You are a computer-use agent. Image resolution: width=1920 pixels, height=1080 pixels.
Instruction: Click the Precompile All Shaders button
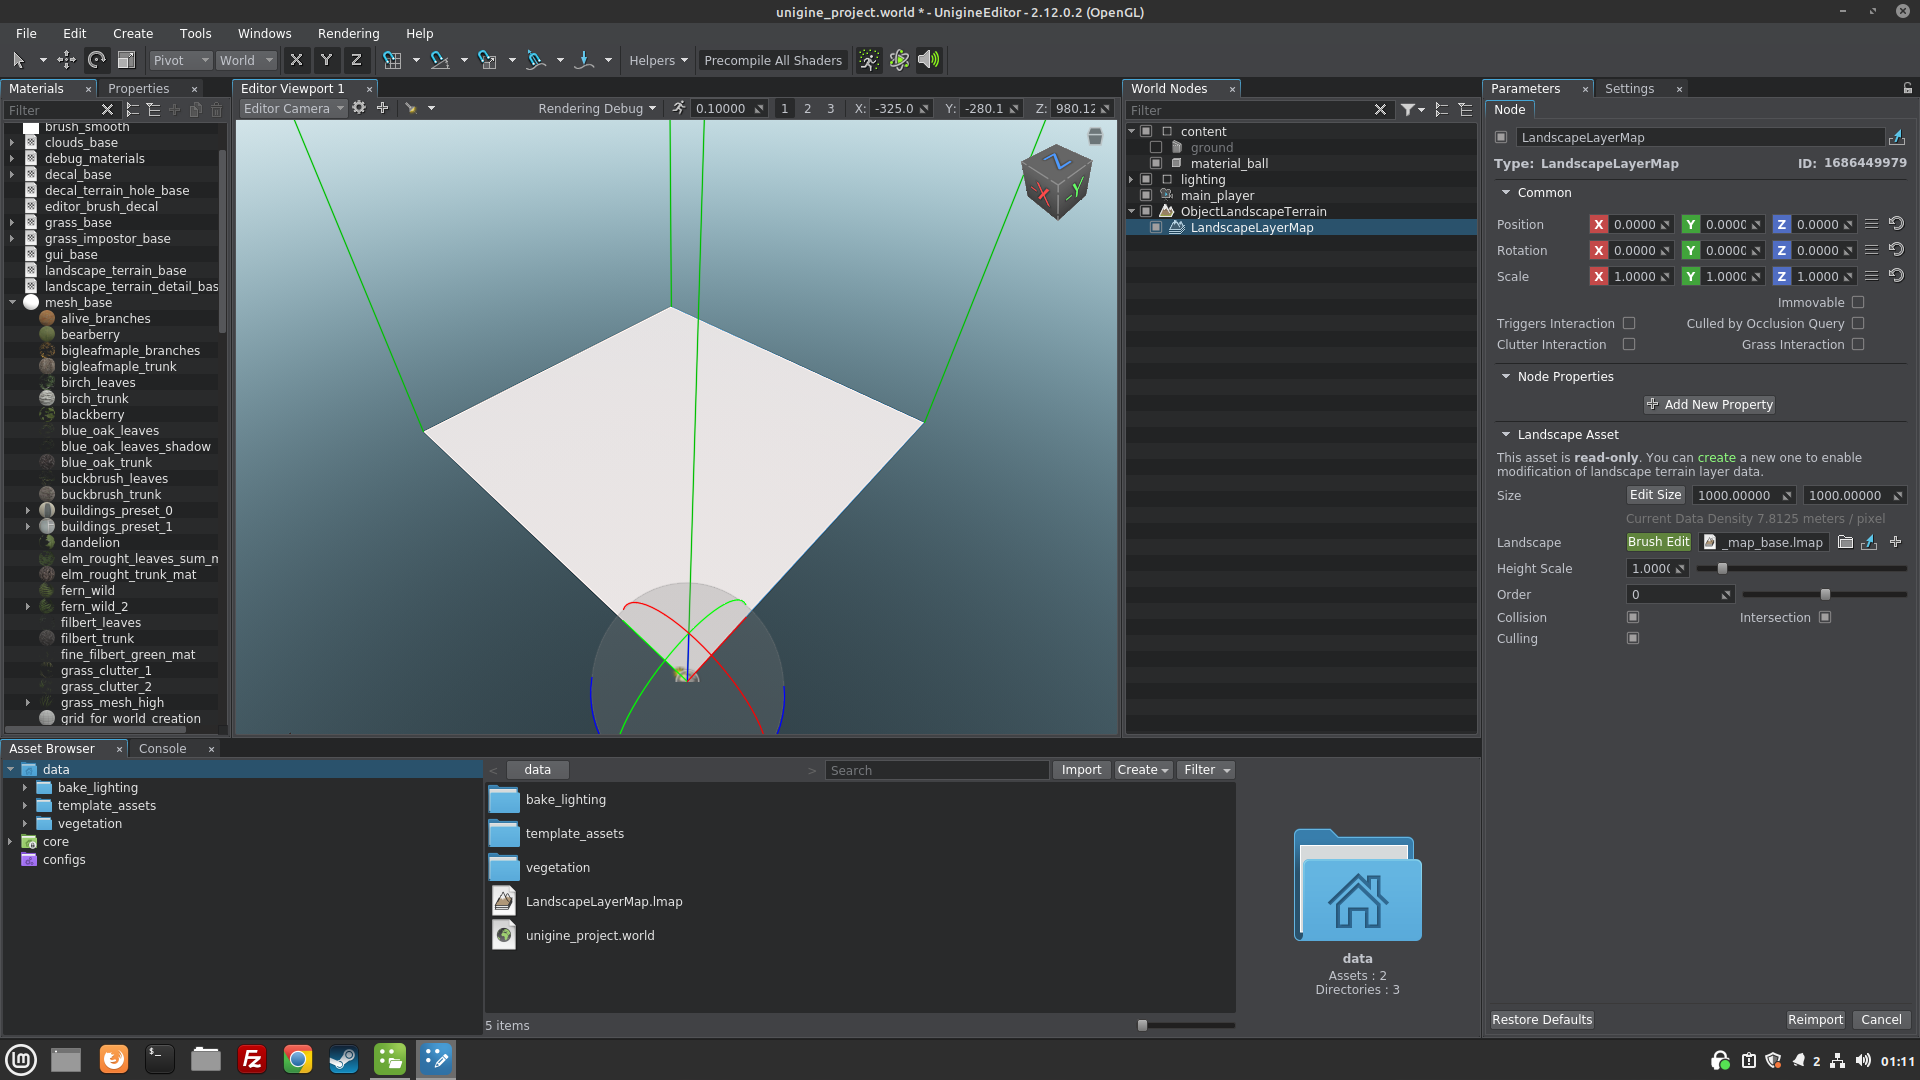coord(773,60)
